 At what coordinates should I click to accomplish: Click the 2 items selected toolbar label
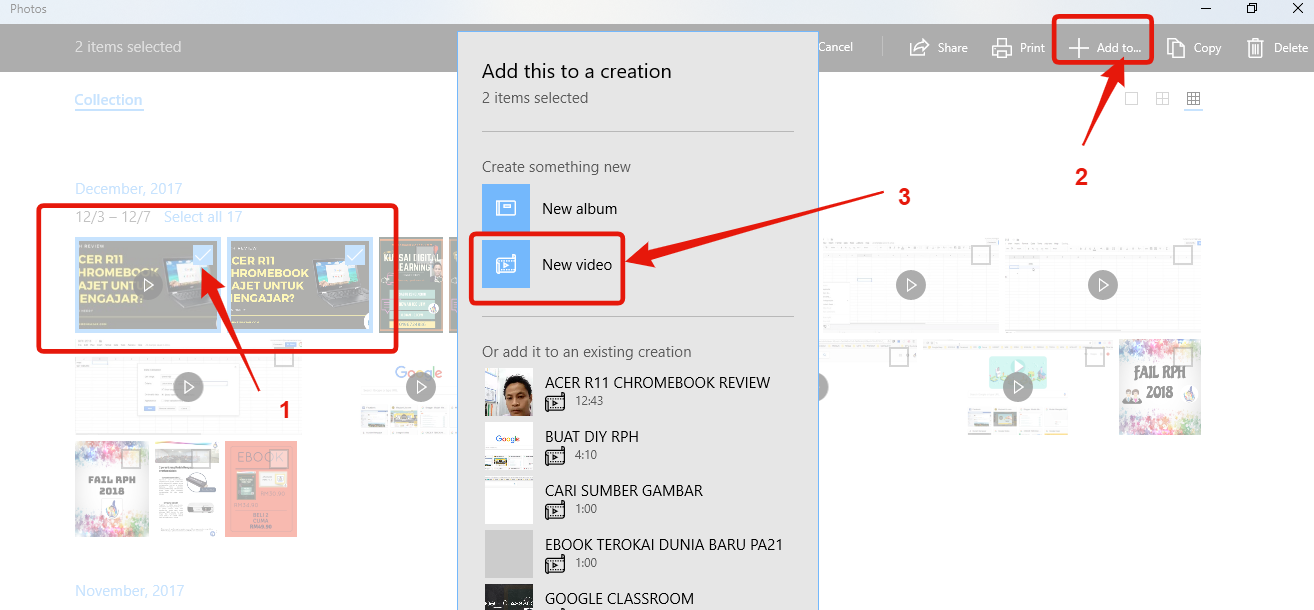tap(128, 47)
